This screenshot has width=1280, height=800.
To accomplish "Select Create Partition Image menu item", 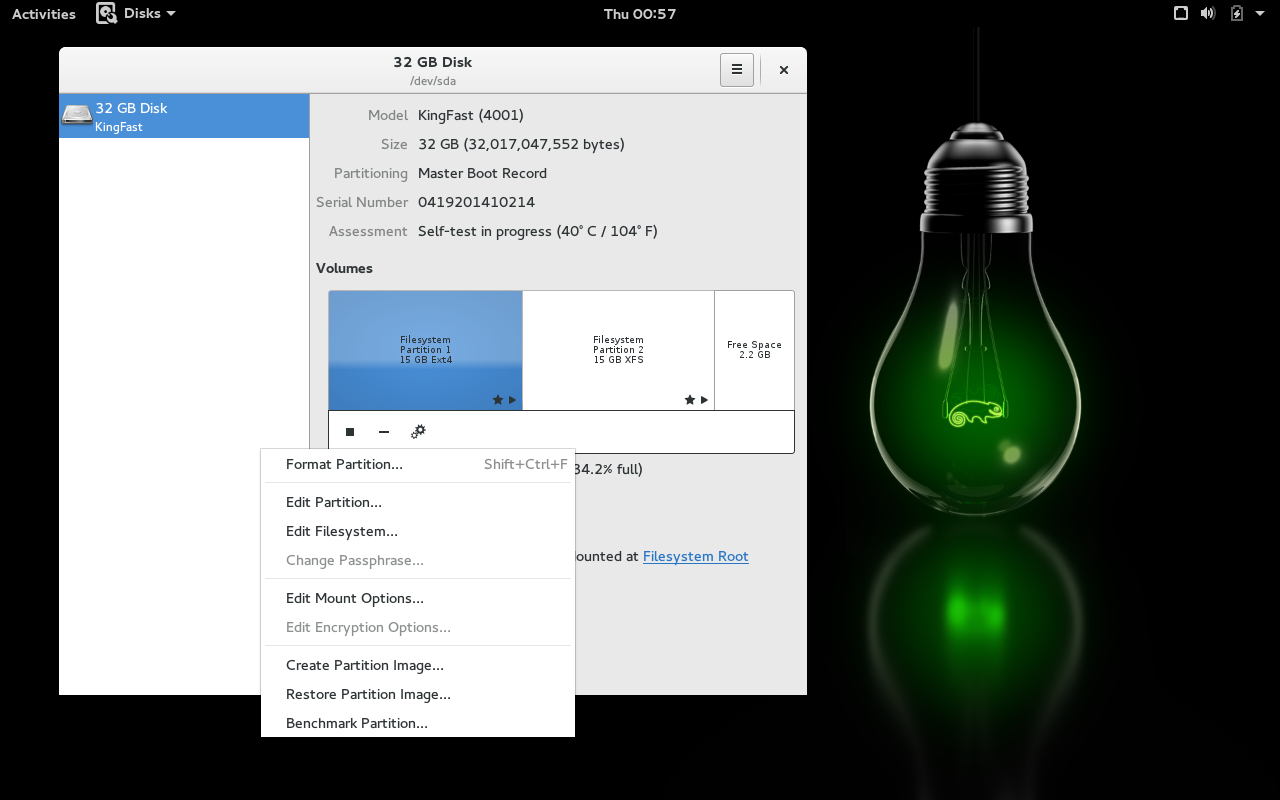I will (364, 665).
